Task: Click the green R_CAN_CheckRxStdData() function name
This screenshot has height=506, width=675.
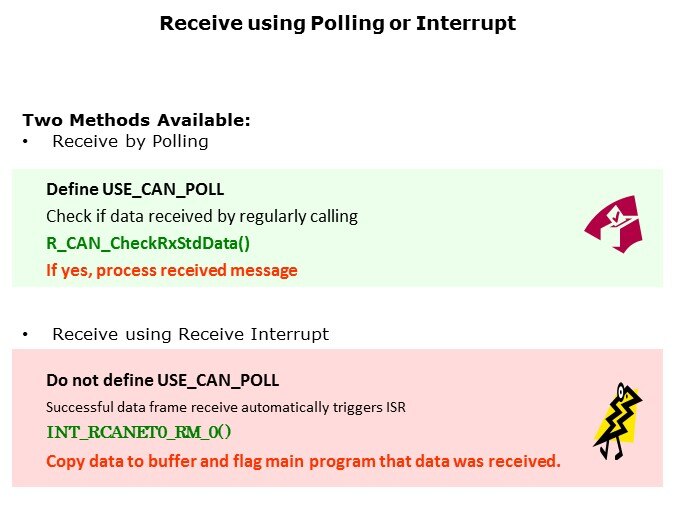Action: pyautogui.click(x=147, y=243)
